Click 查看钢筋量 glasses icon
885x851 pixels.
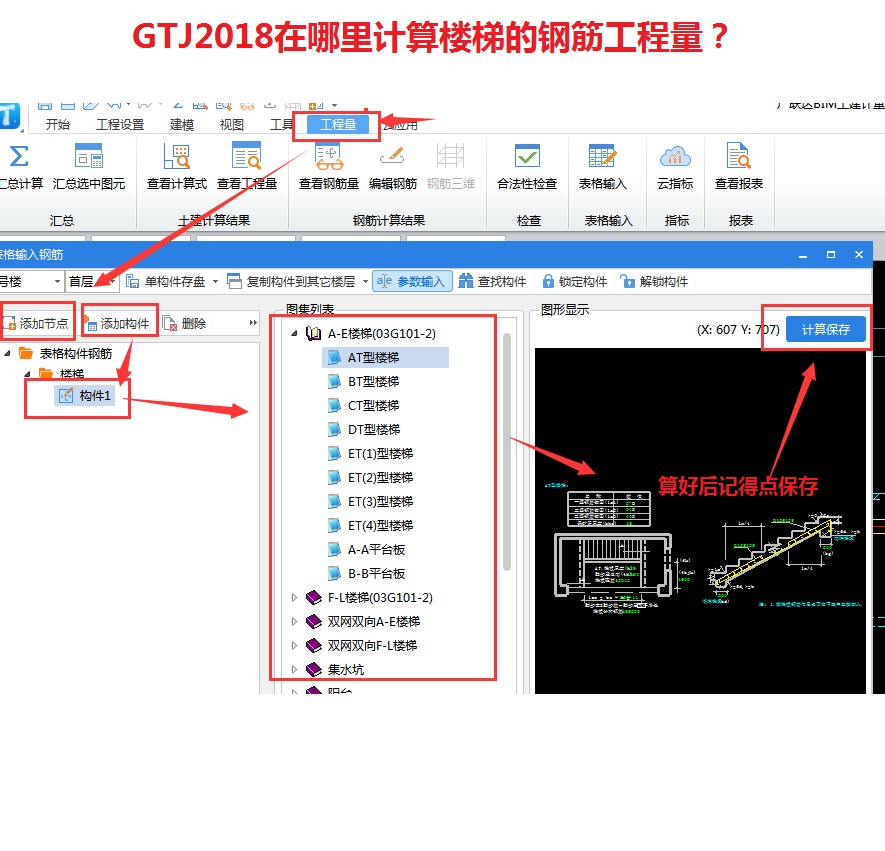[x=329, y=157]
